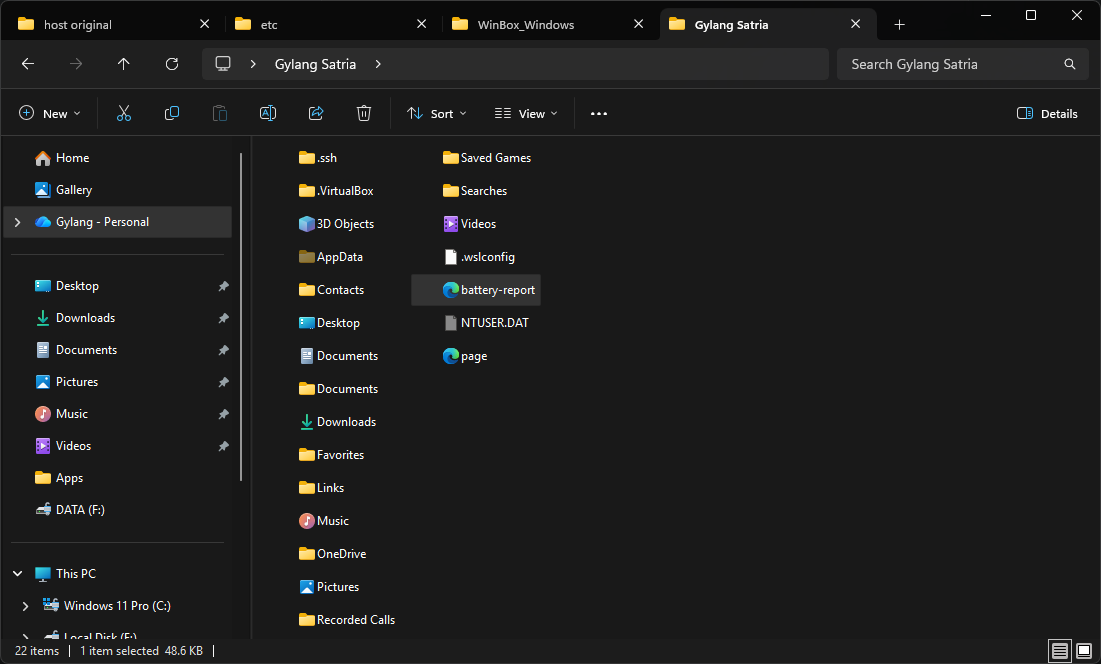
Task: Click the New button
Action: tap(50, 114)
